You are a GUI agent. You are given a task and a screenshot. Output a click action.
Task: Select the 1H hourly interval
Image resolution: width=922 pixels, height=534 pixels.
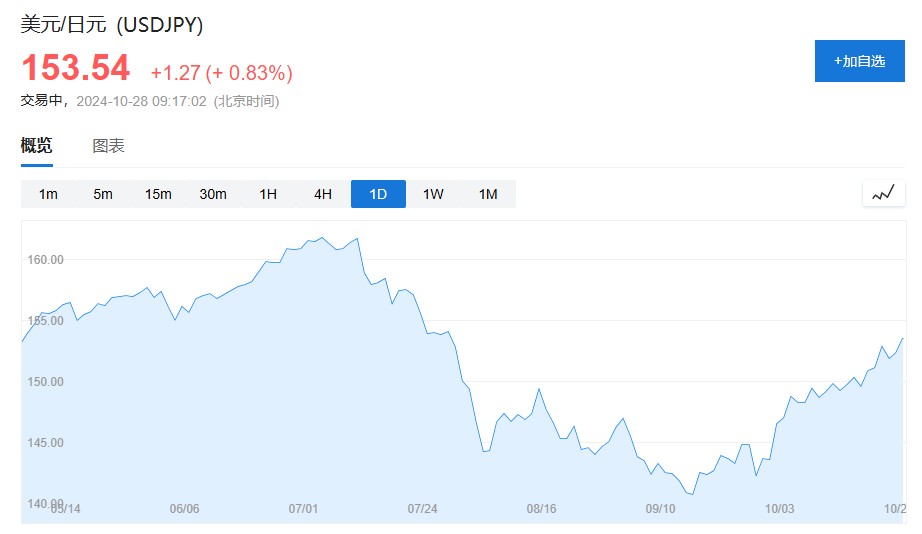[268, 194]
